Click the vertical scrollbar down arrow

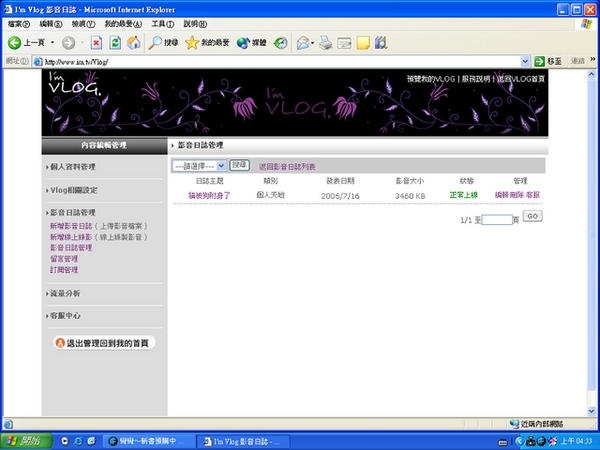tap(592, 411)
